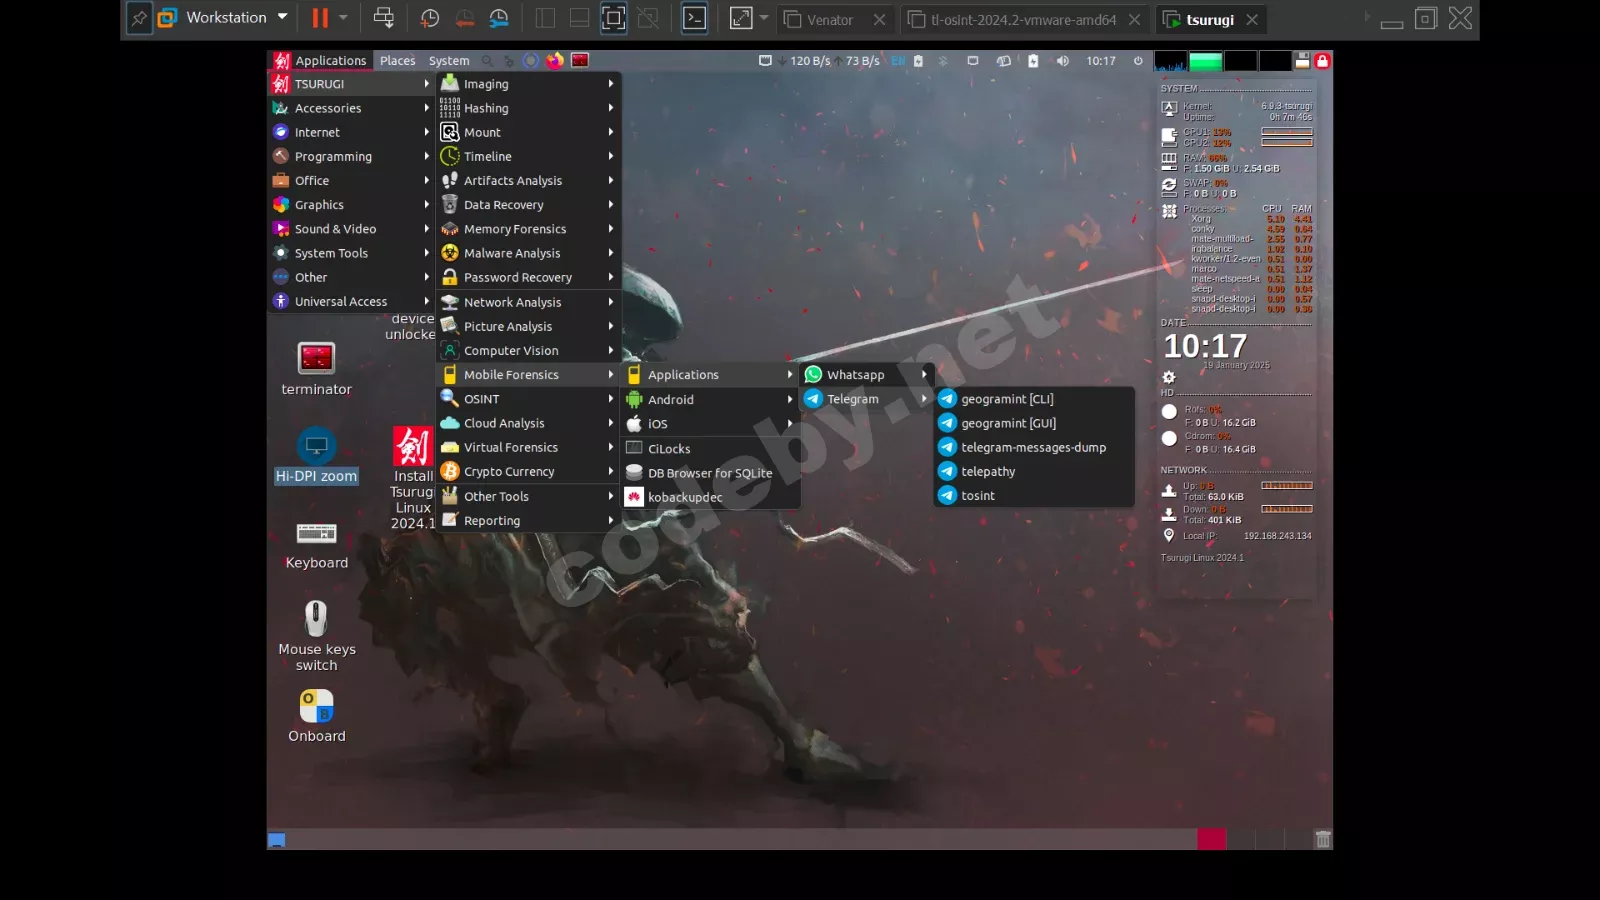Open the Onboard desktop icon
Image resolution: width=1600 pixels, height=900 pixels.
[316, 716]
